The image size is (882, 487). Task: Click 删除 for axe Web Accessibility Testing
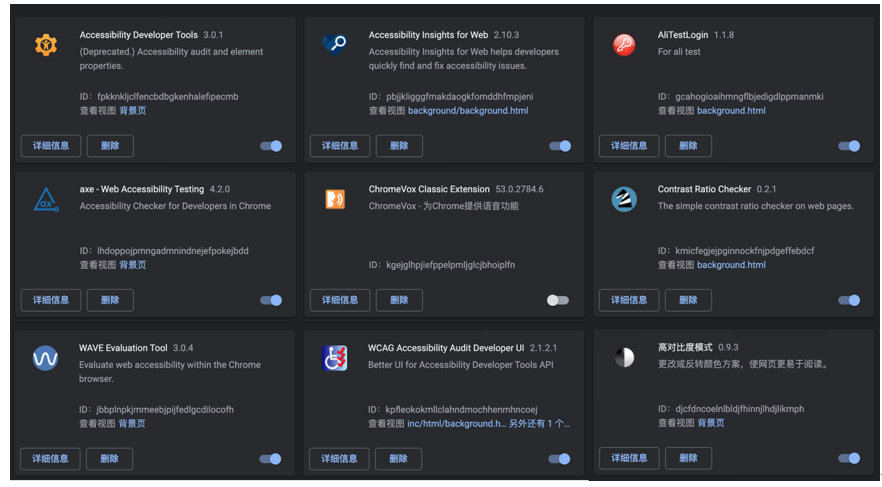pos(110,300)
